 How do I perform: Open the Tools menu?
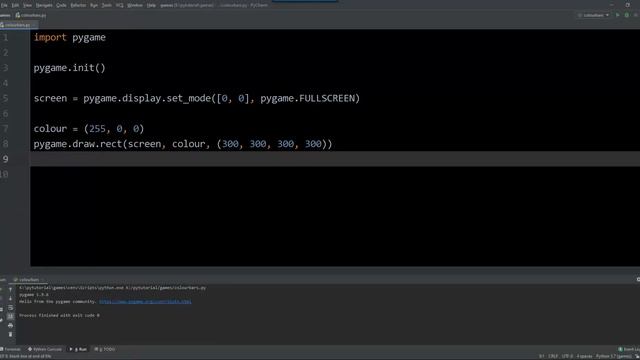[107, 5]
